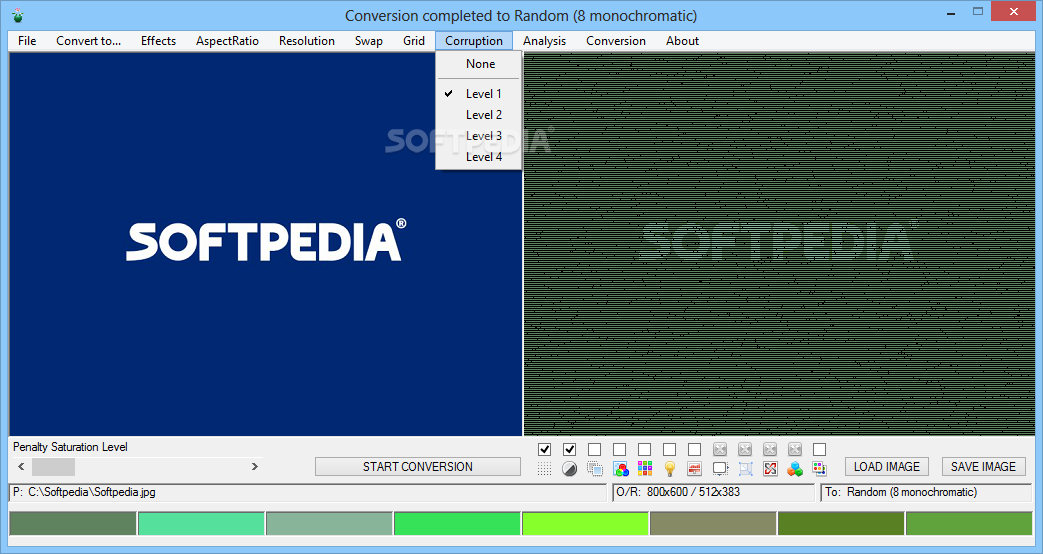Click Penalty Saturation slider right arrow
Image resolution: width=1043 pixels, height=554 pixels.
point(255,467)
